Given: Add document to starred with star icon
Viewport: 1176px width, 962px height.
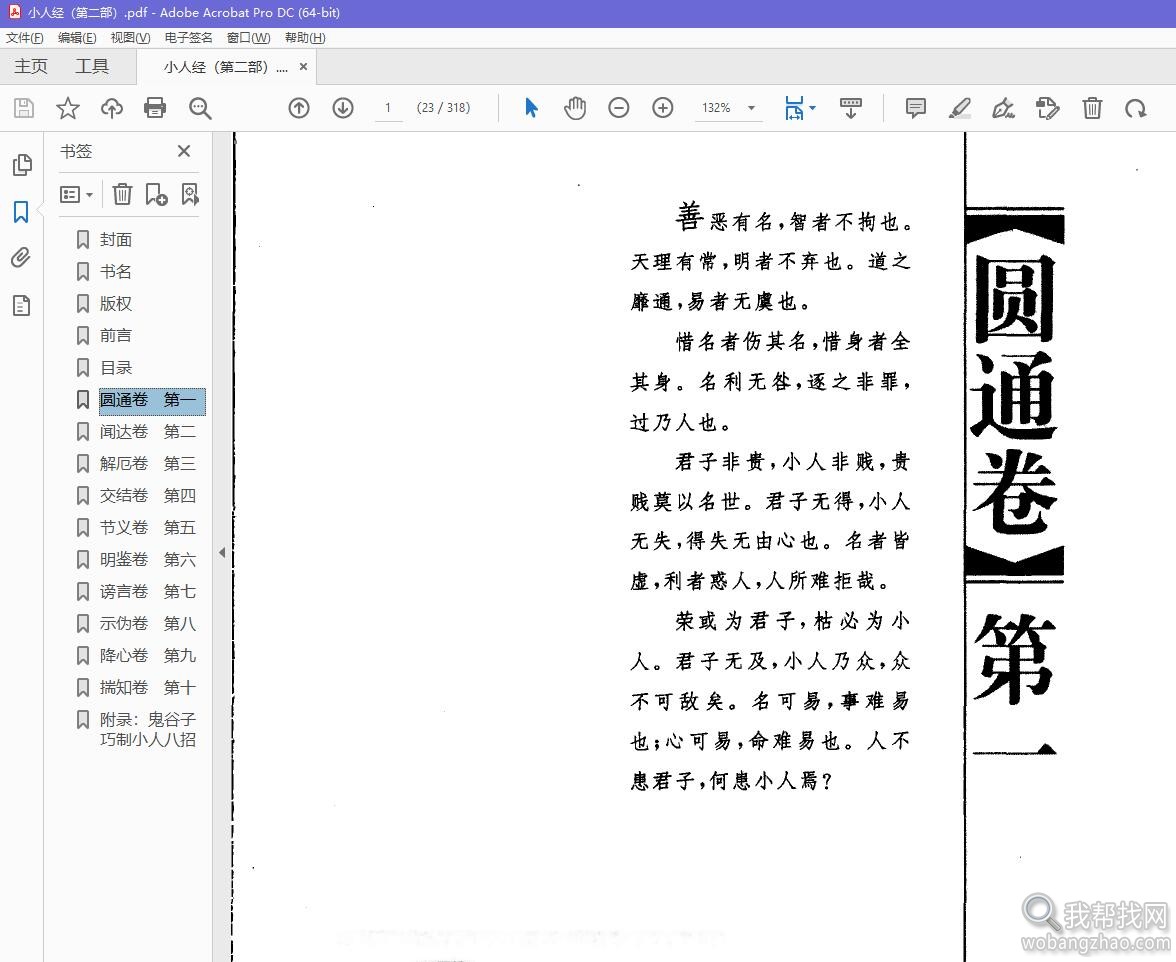Looking at the screenshot, I should click(x=68, y=108).
